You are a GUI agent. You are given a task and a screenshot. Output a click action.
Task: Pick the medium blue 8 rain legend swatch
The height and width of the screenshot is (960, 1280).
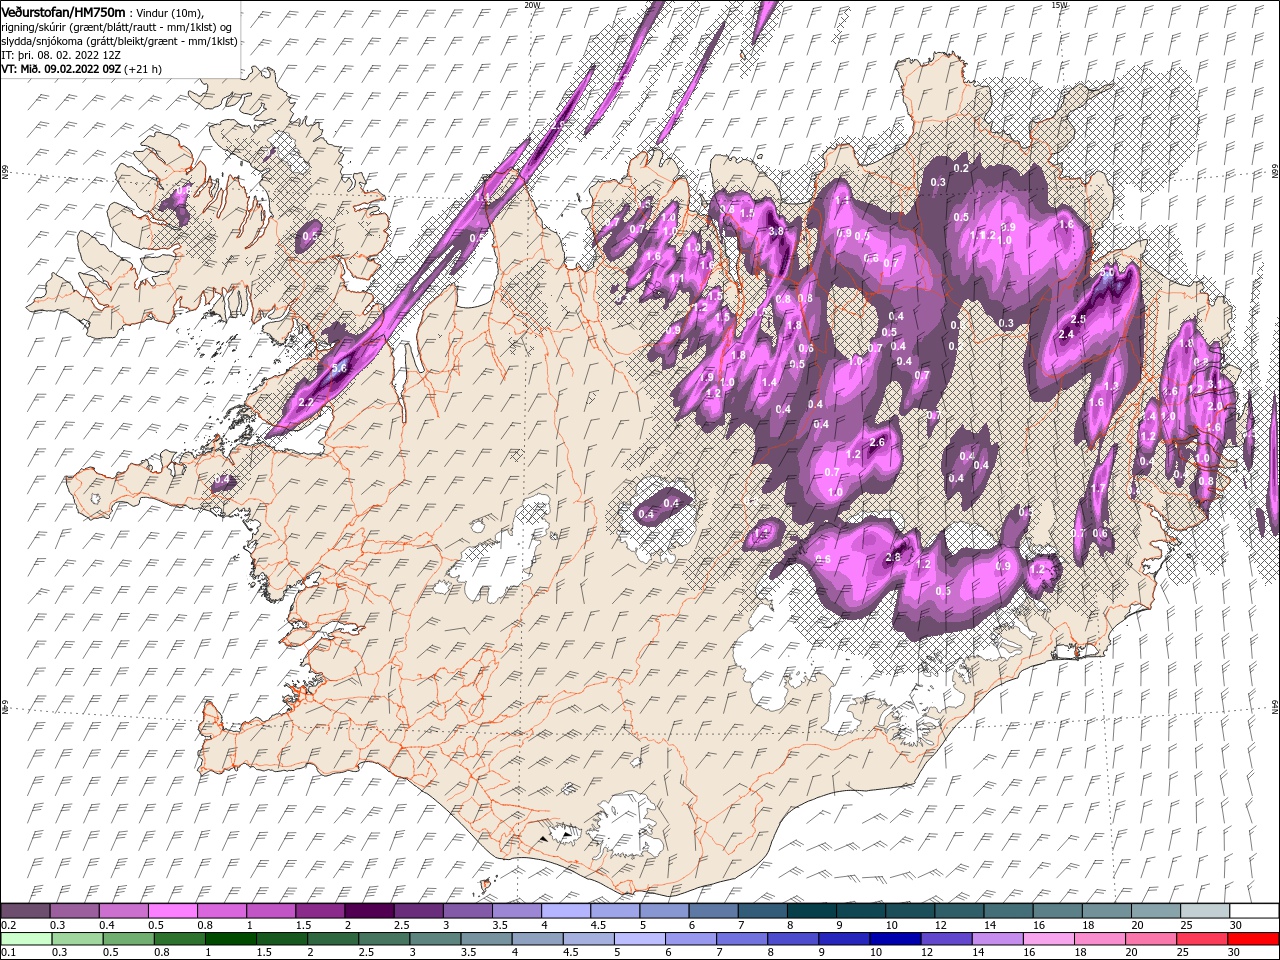coord(792,939)
